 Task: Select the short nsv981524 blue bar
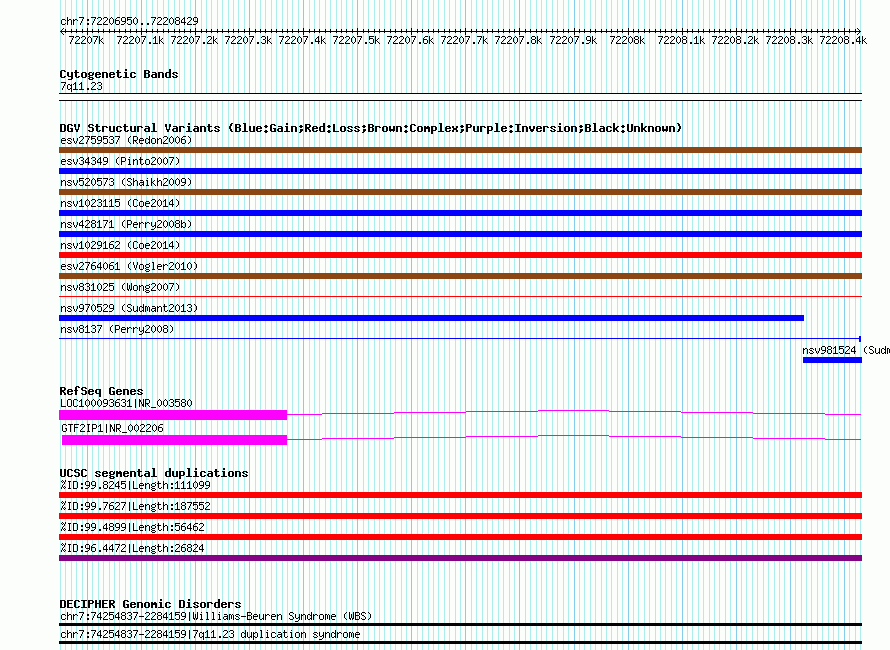[832, 360]
